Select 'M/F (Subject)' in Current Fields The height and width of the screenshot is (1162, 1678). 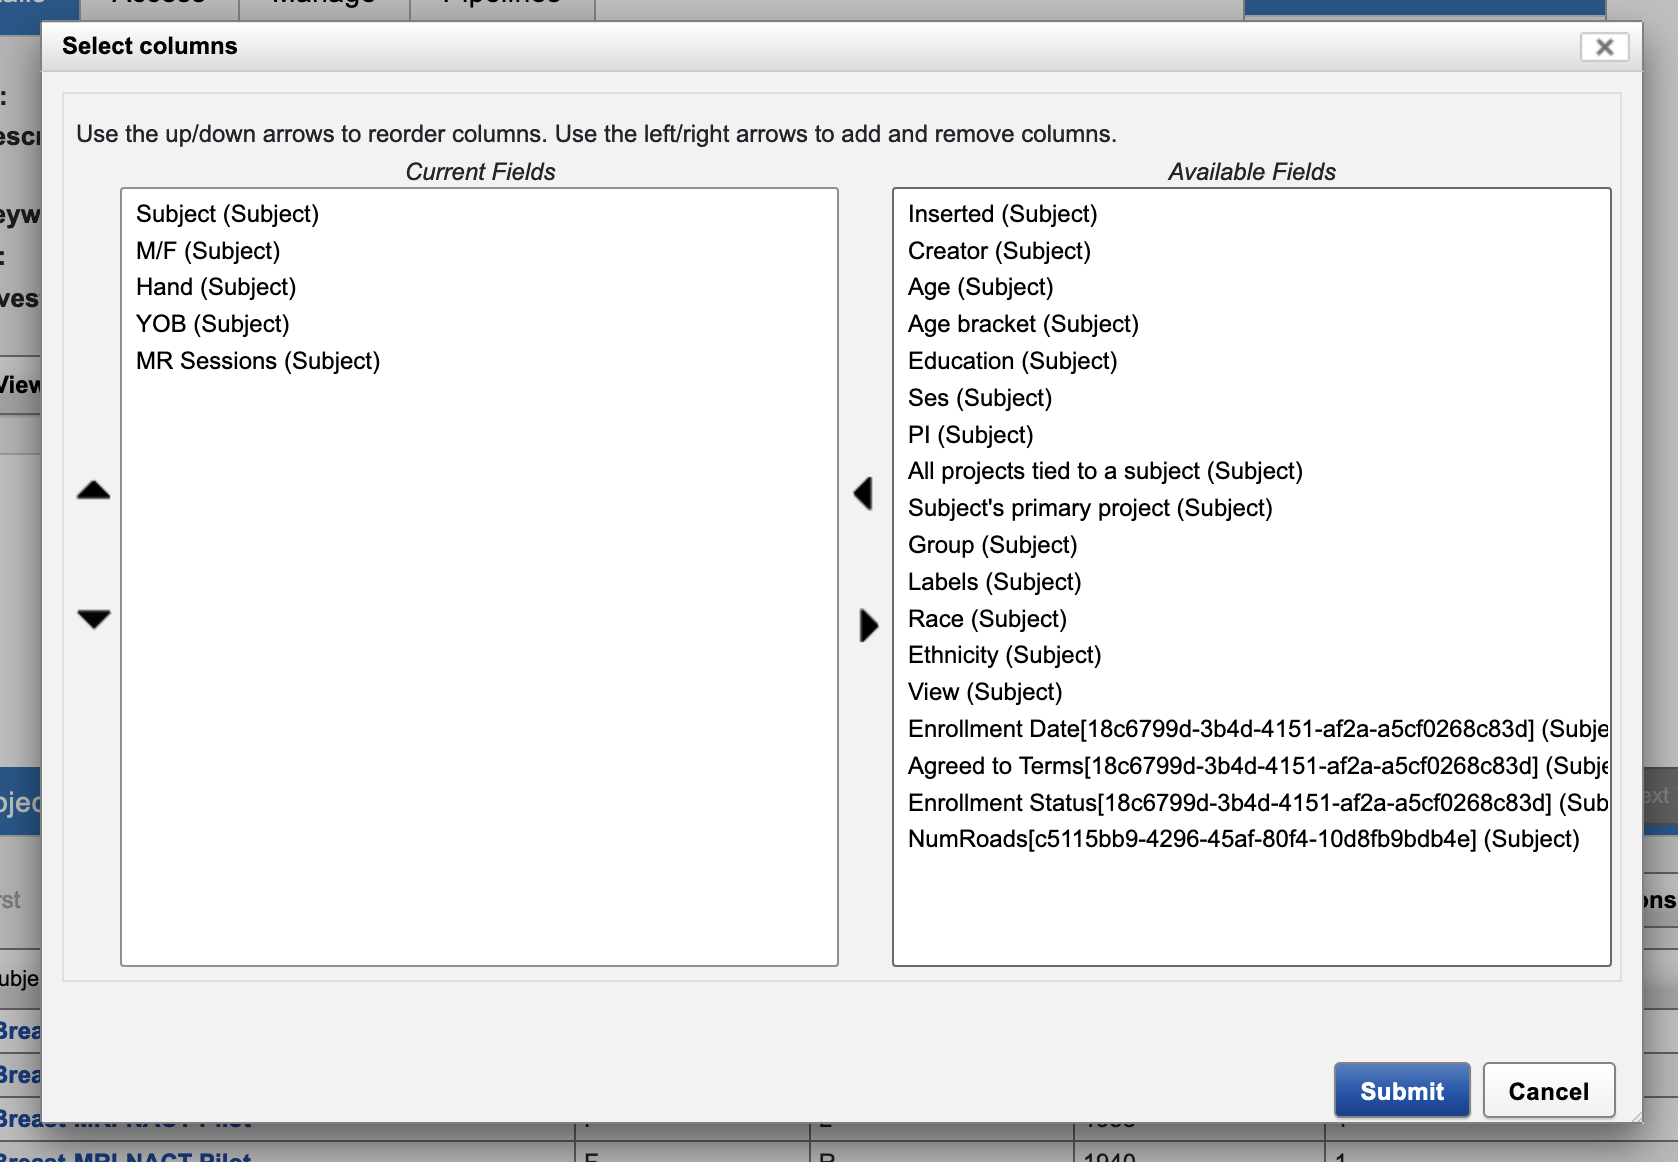pos(208,251)
